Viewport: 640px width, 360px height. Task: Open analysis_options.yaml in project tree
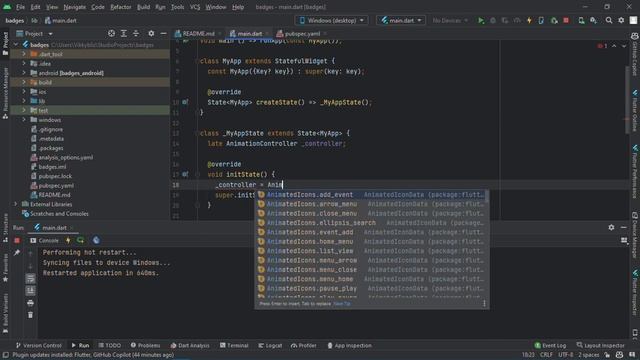65,157
